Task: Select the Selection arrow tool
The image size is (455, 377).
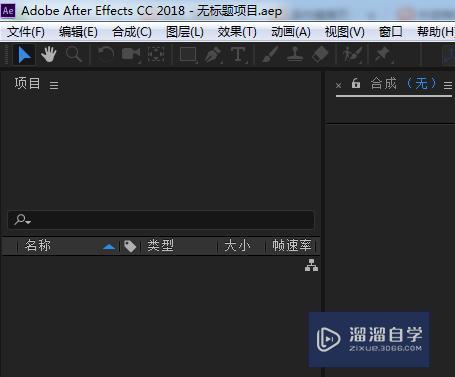Action: coord(24,55)
